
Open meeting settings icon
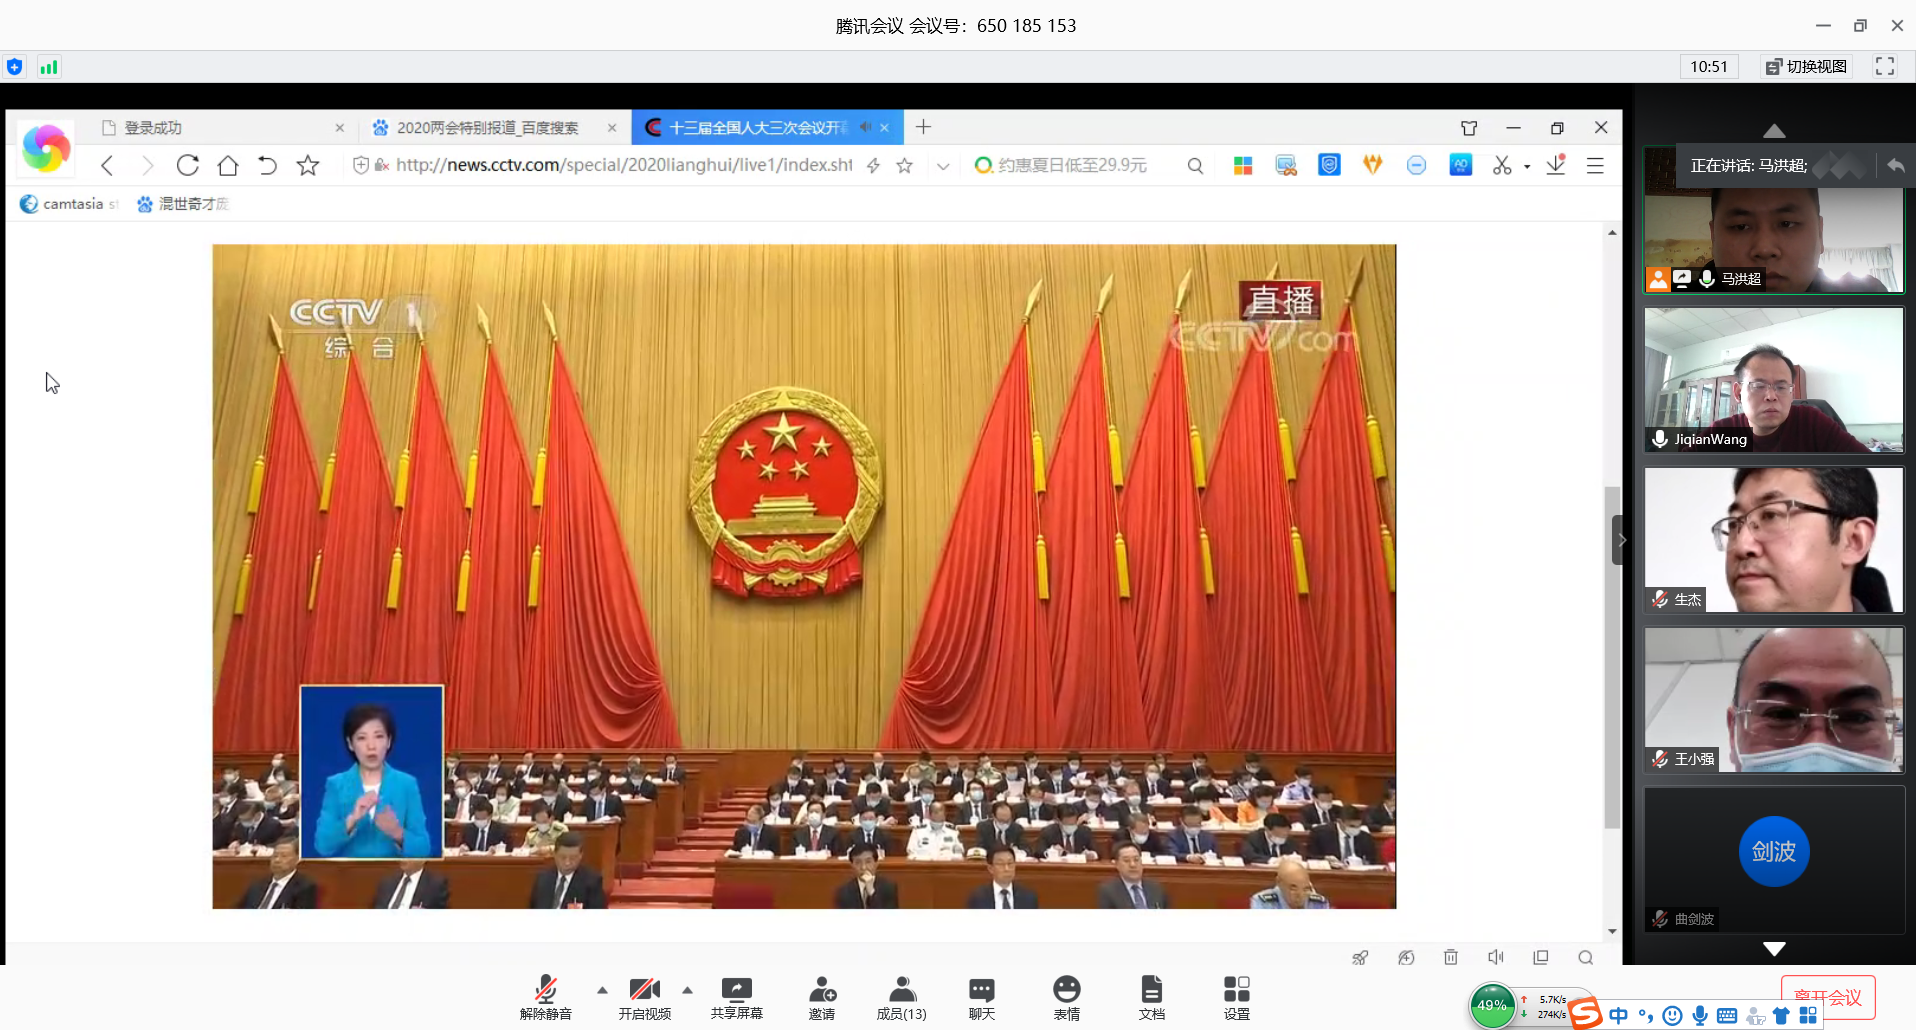pos(1236,990)
